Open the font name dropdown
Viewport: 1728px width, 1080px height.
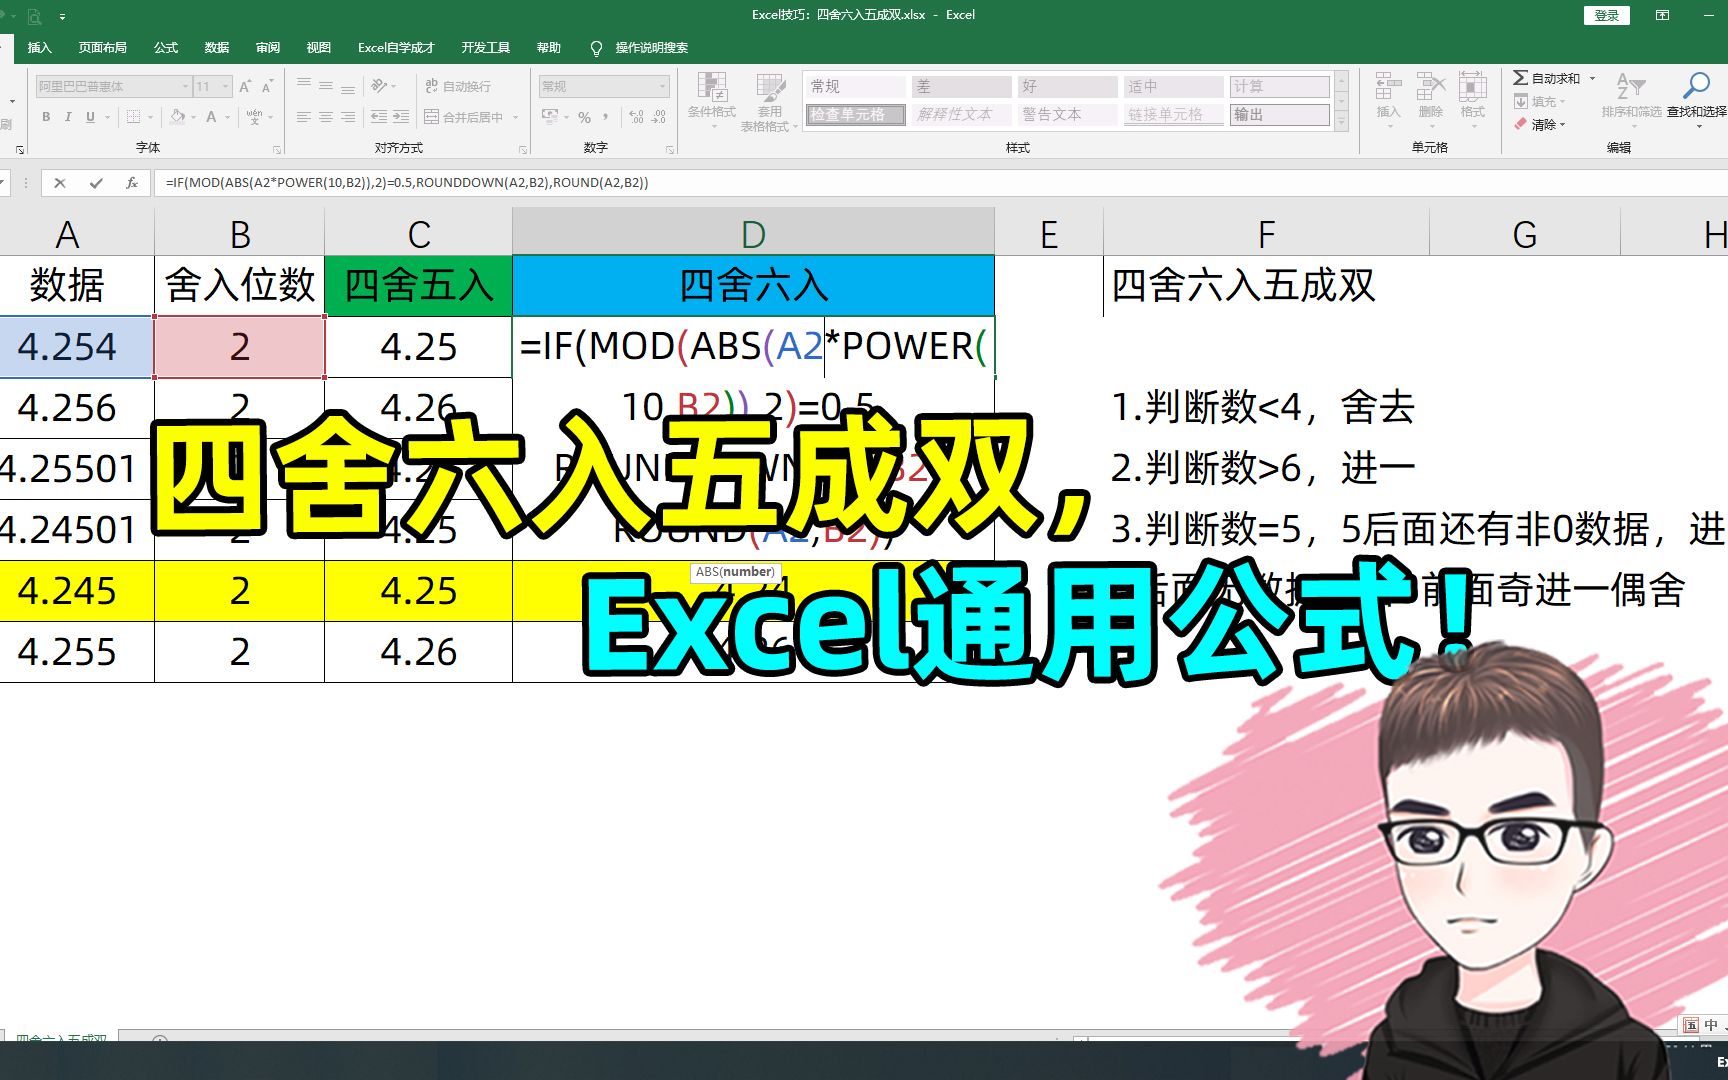tap(183, 86)
